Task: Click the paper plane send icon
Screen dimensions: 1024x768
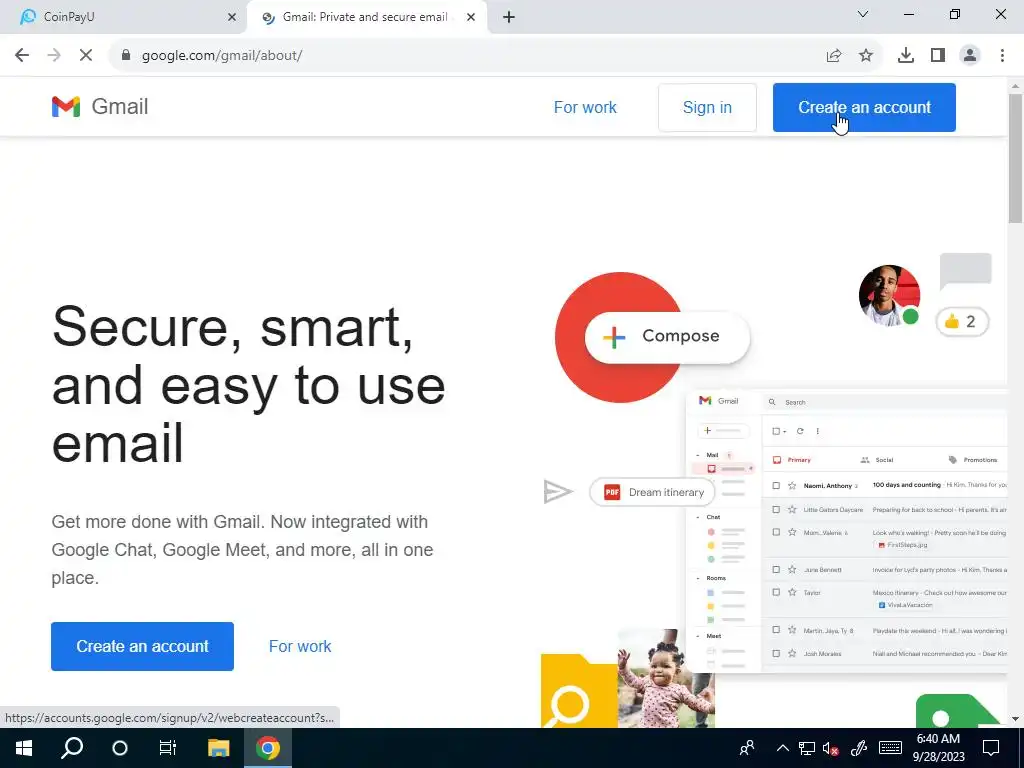Action: tap(558, 492)
